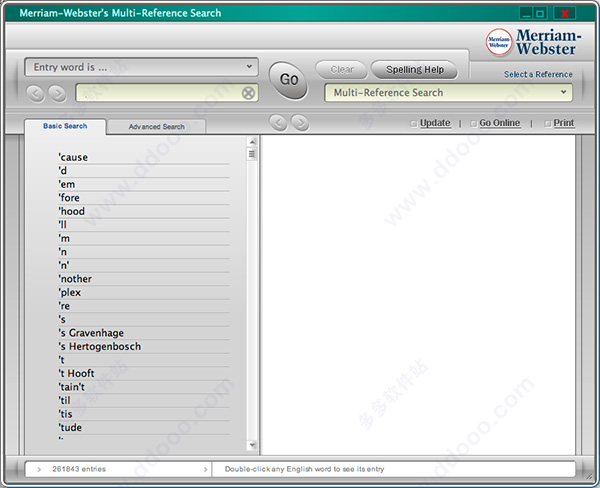This screenshot has width=600, height=488.
Task: Select 'em in the word list
Action: (x=143, y=184)
